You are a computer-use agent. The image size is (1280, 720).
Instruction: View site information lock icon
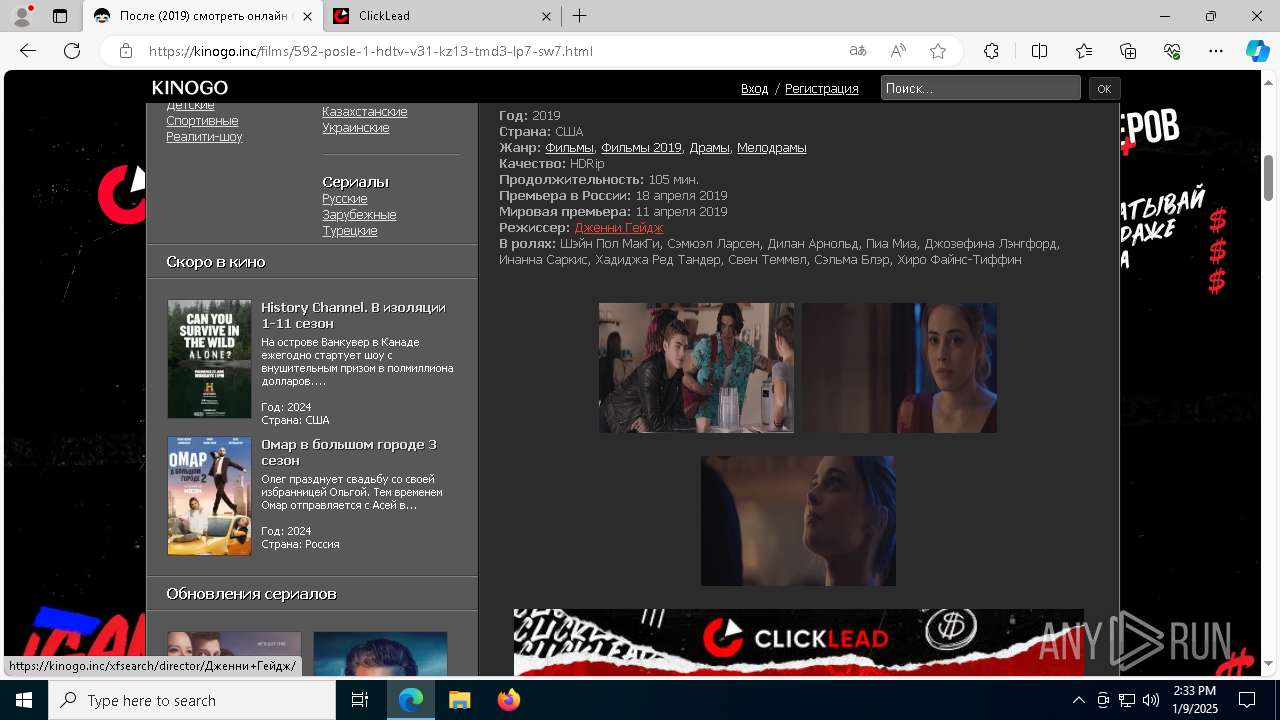[x=126, y=51]
